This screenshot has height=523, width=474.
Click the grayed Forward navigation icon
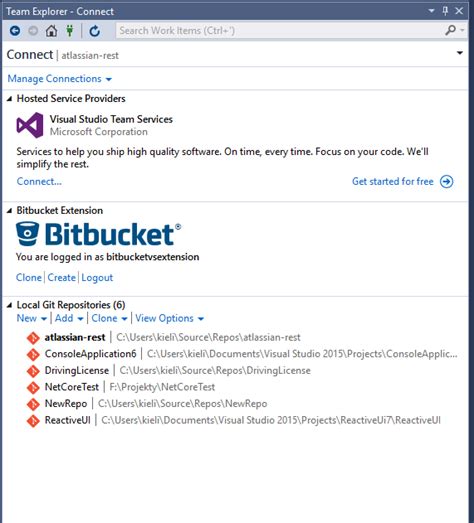click(x=33, y=31)
